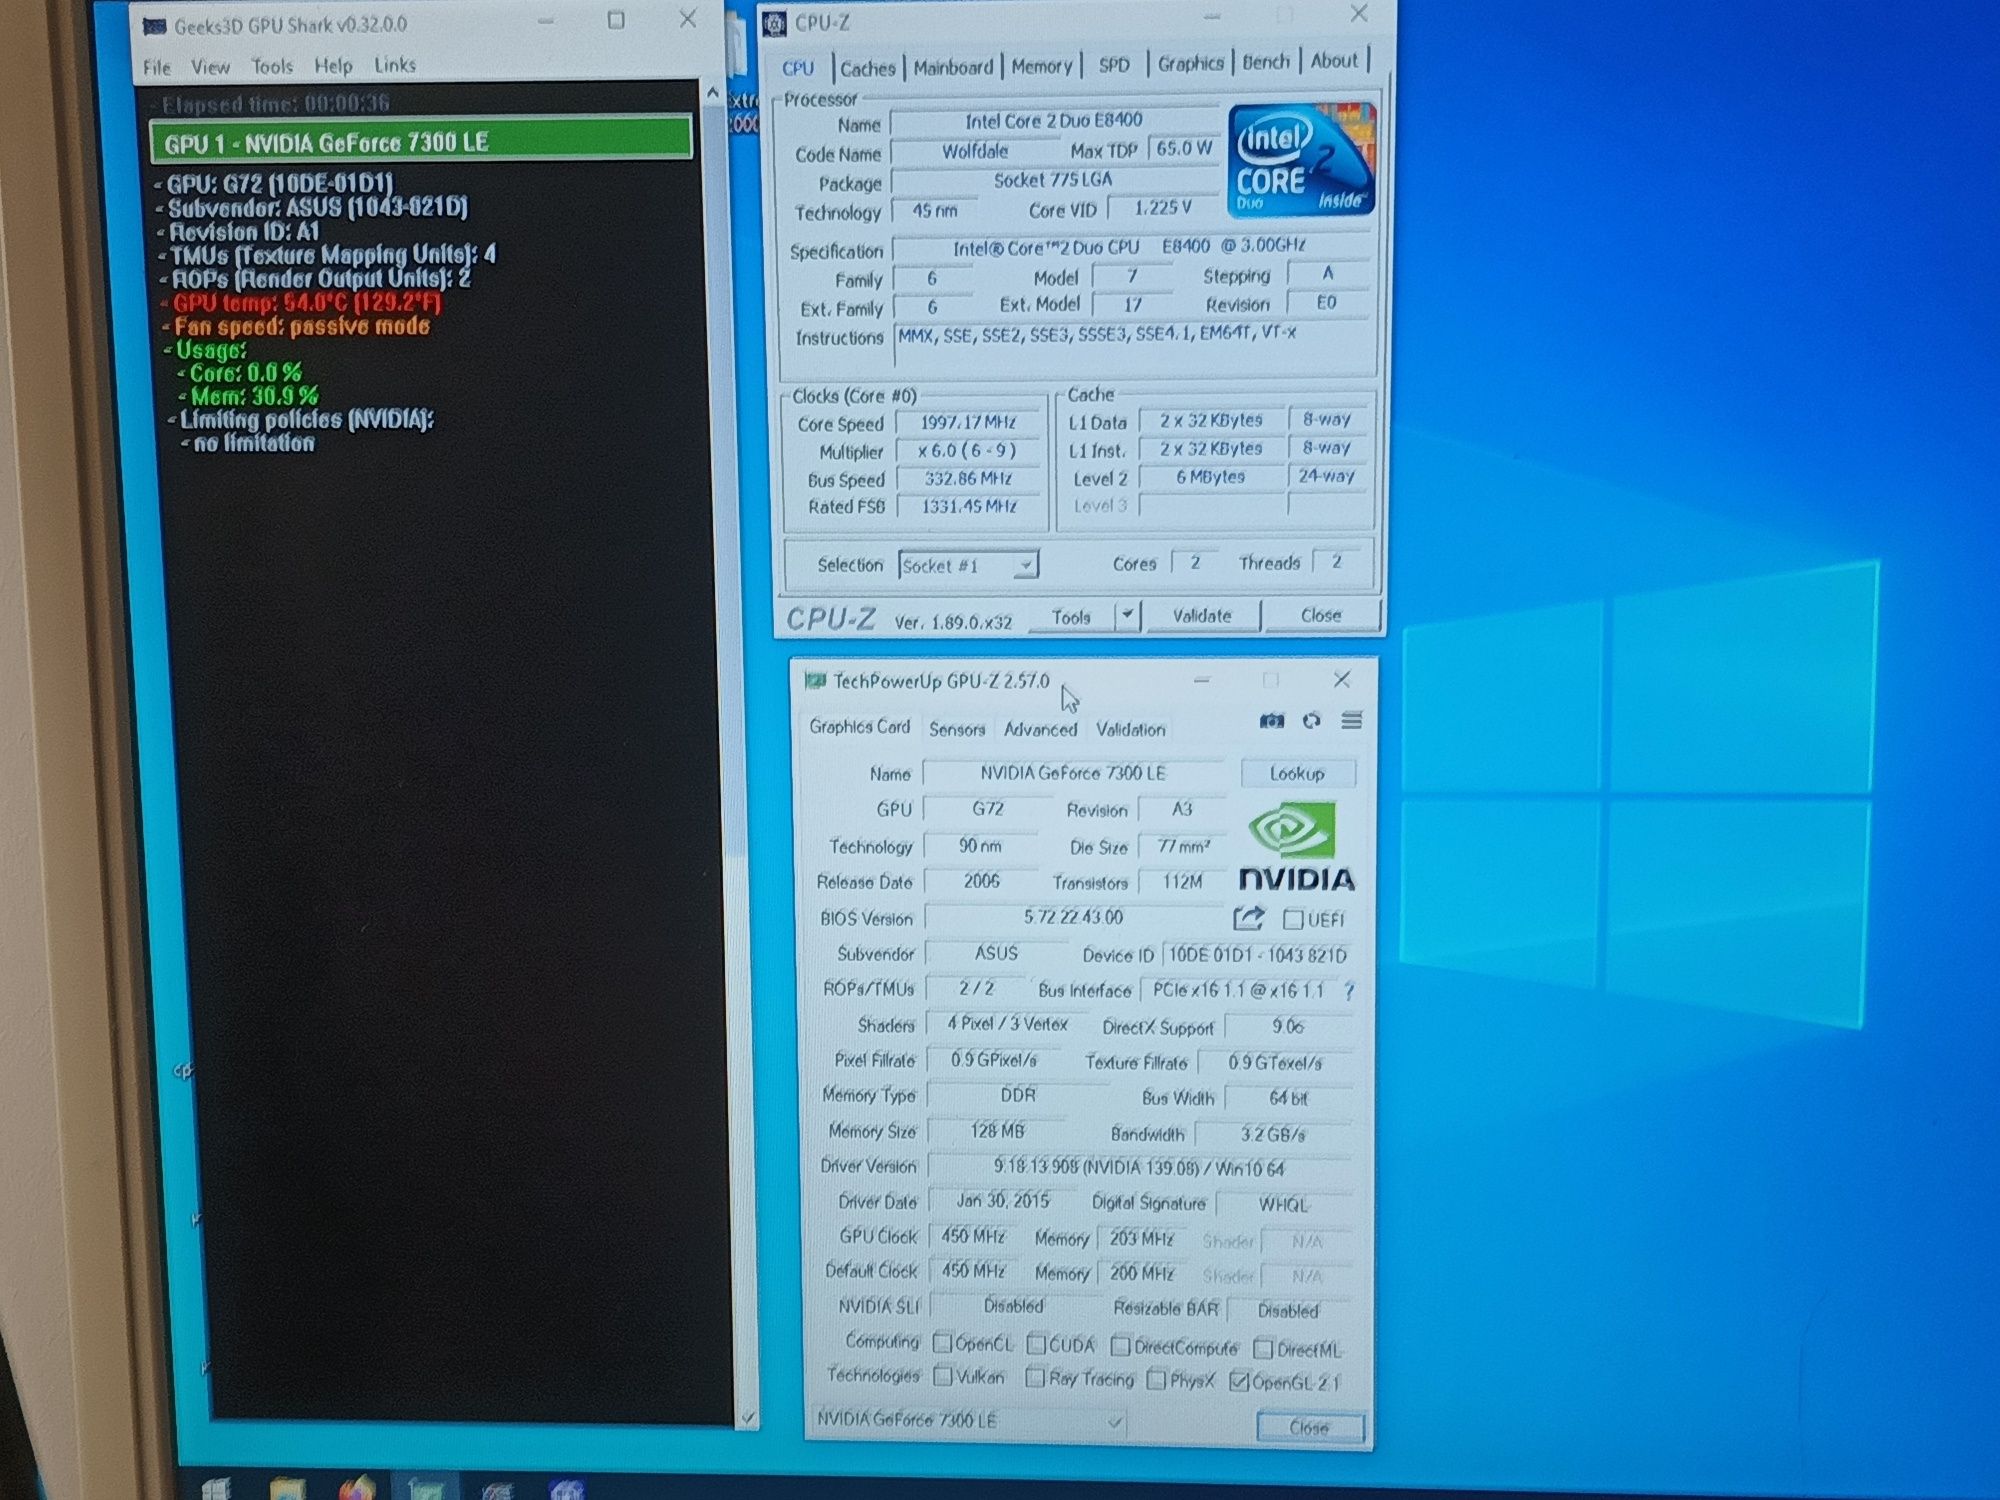Take a GPU-Z screenshot with the camera icon
The height and width of the screenshot is (1500, 2000).
1271,721
